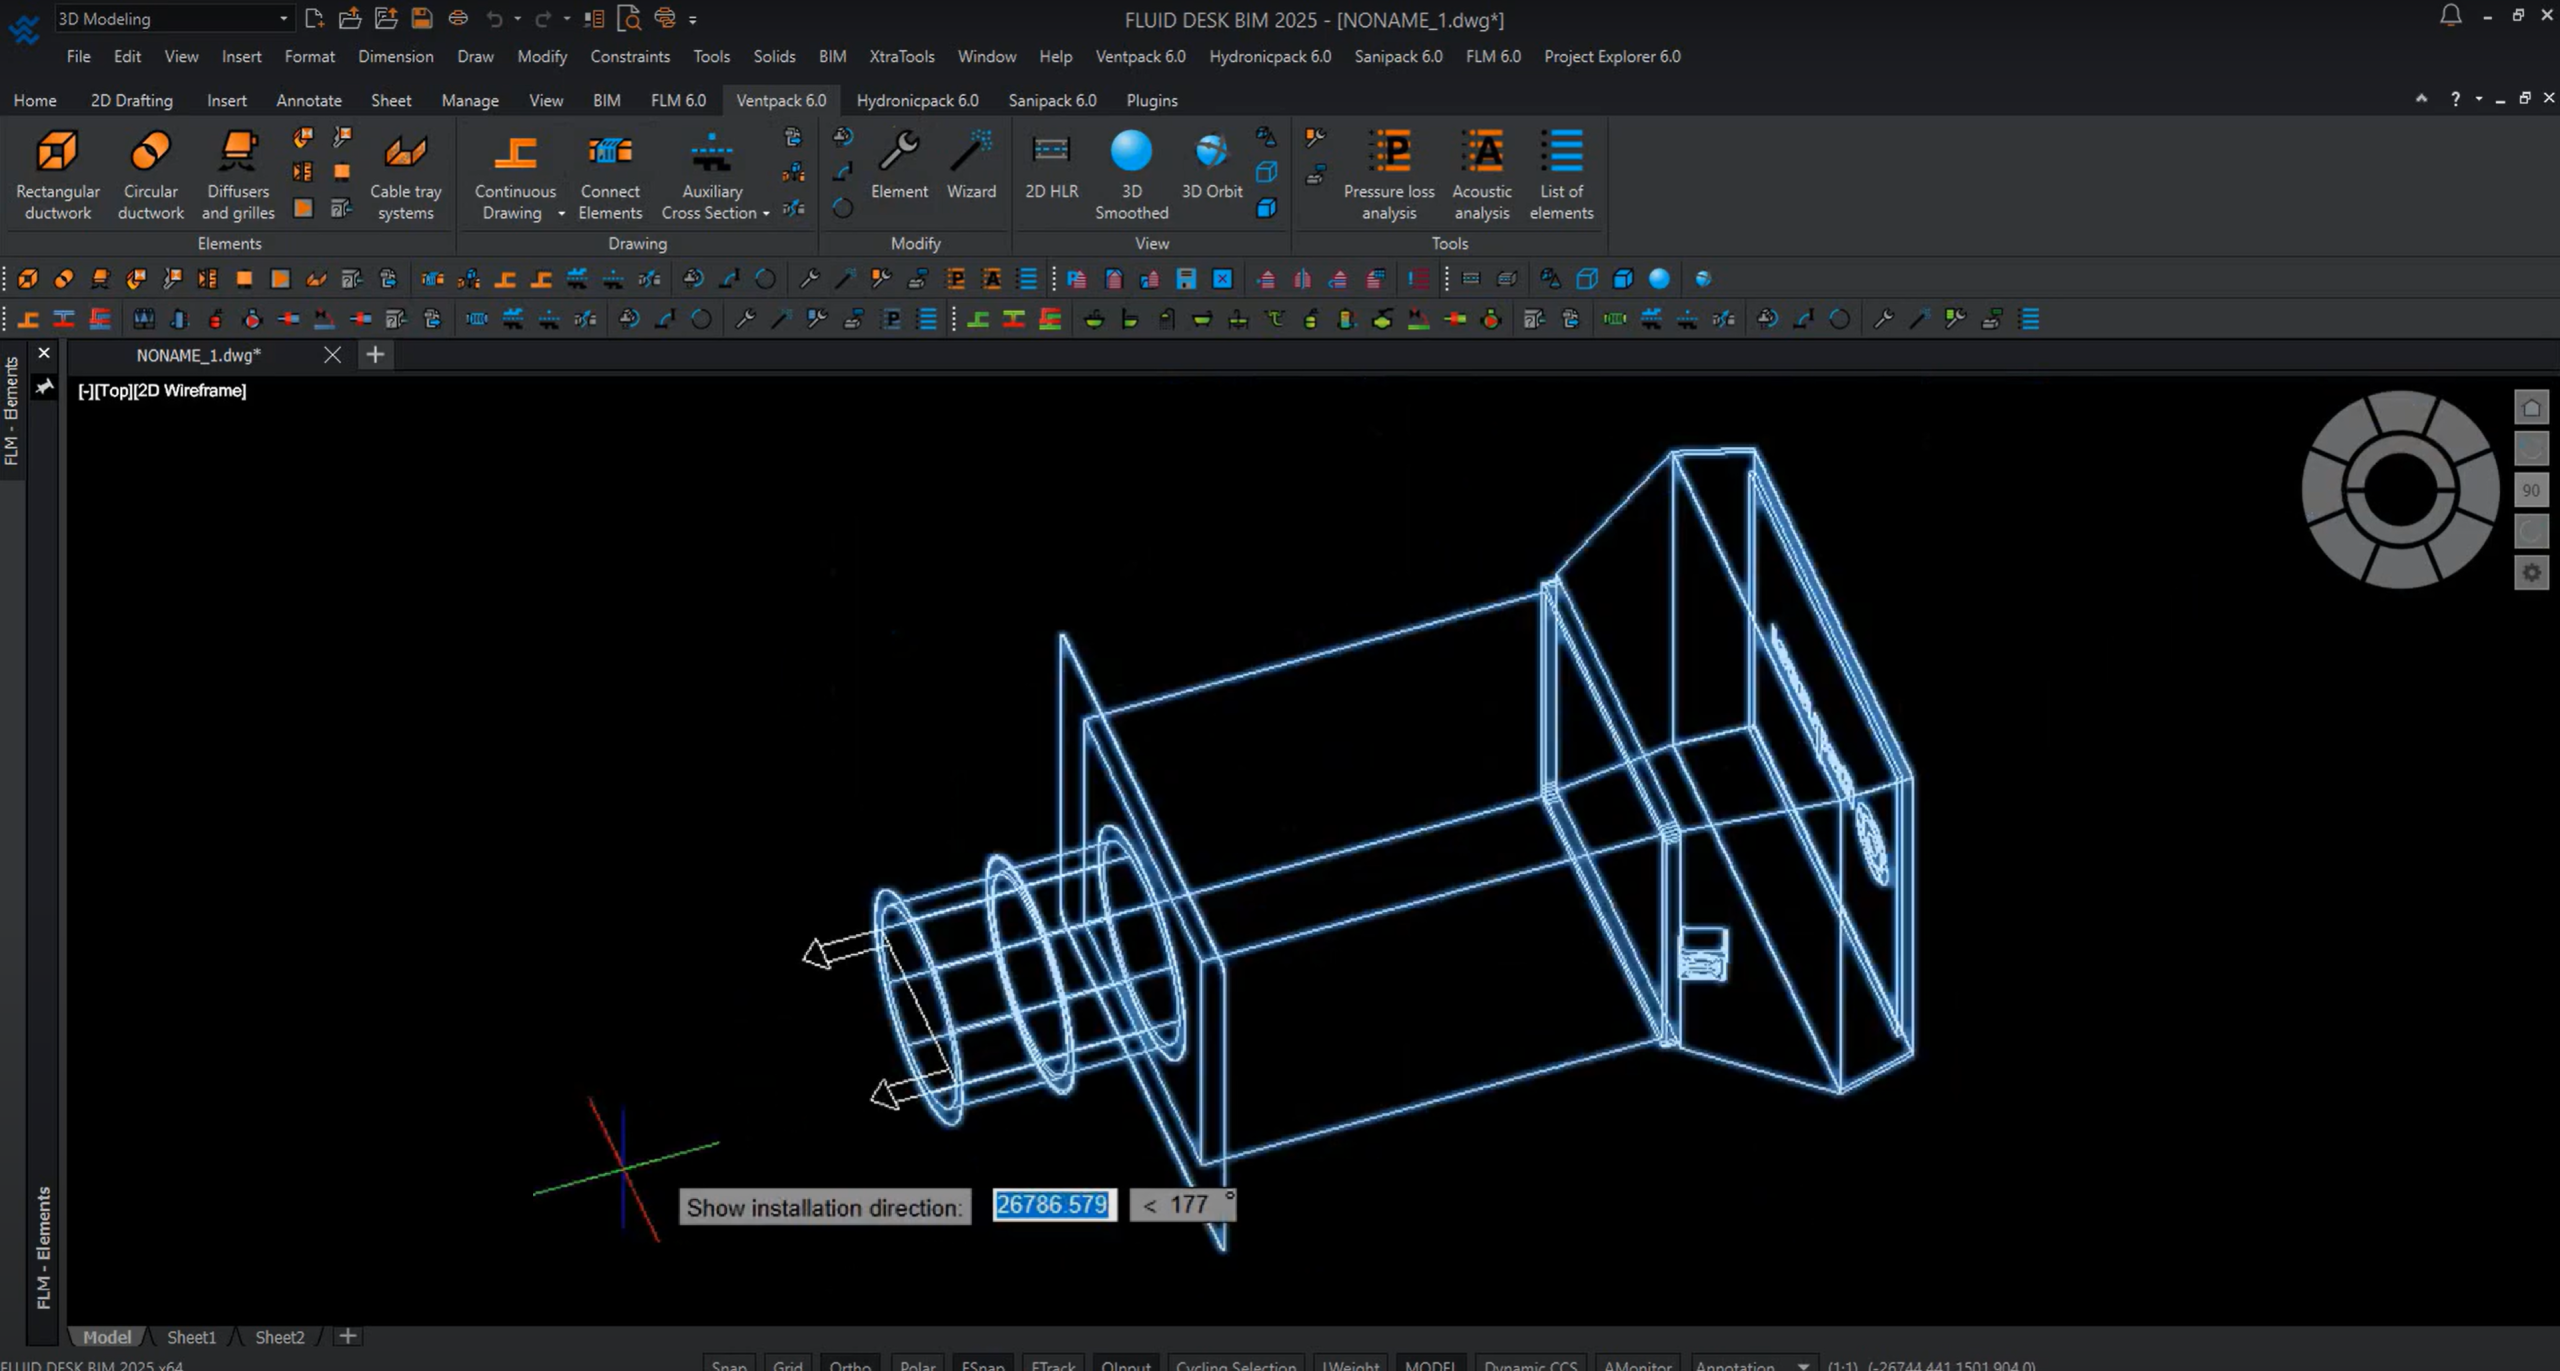Open the Solids menu
The width and height of the screenshot is (2560, 1371).
(x=774, y=56)
